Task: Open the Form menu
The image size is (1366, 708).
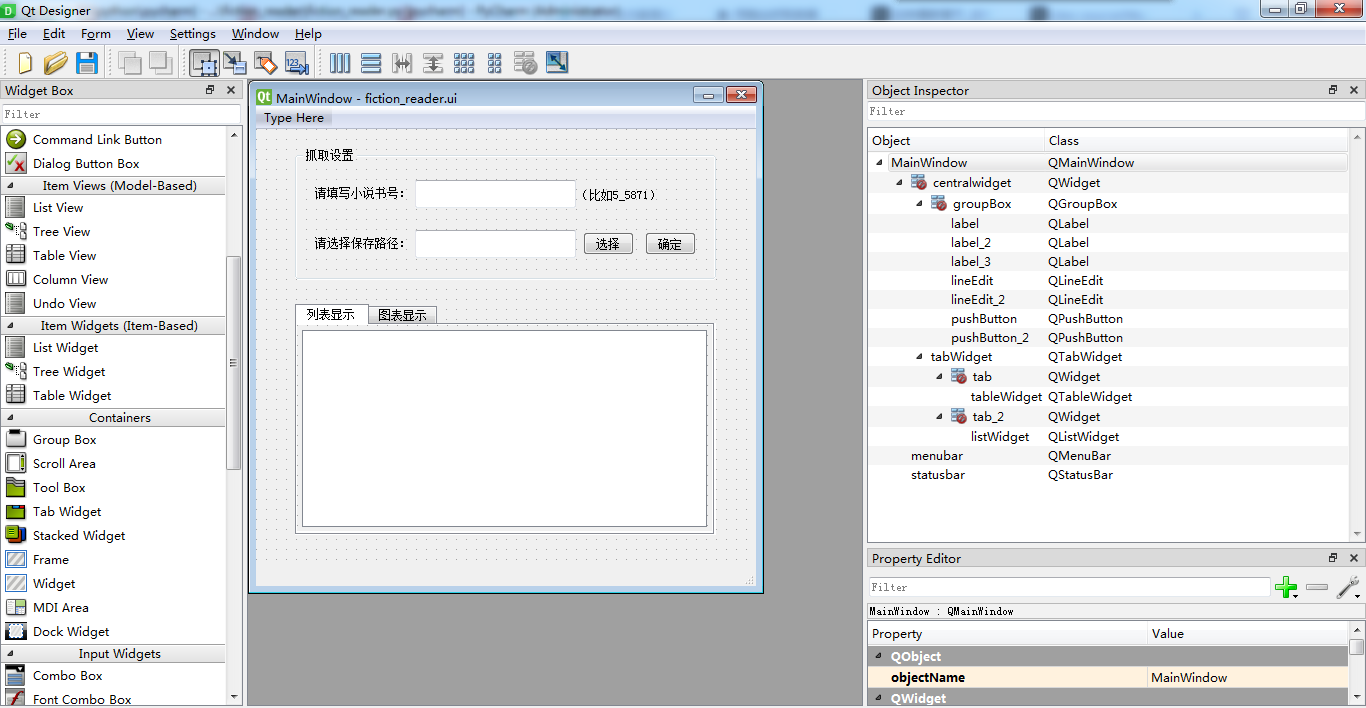Action: pyautogui.click(x=96, y=33)
